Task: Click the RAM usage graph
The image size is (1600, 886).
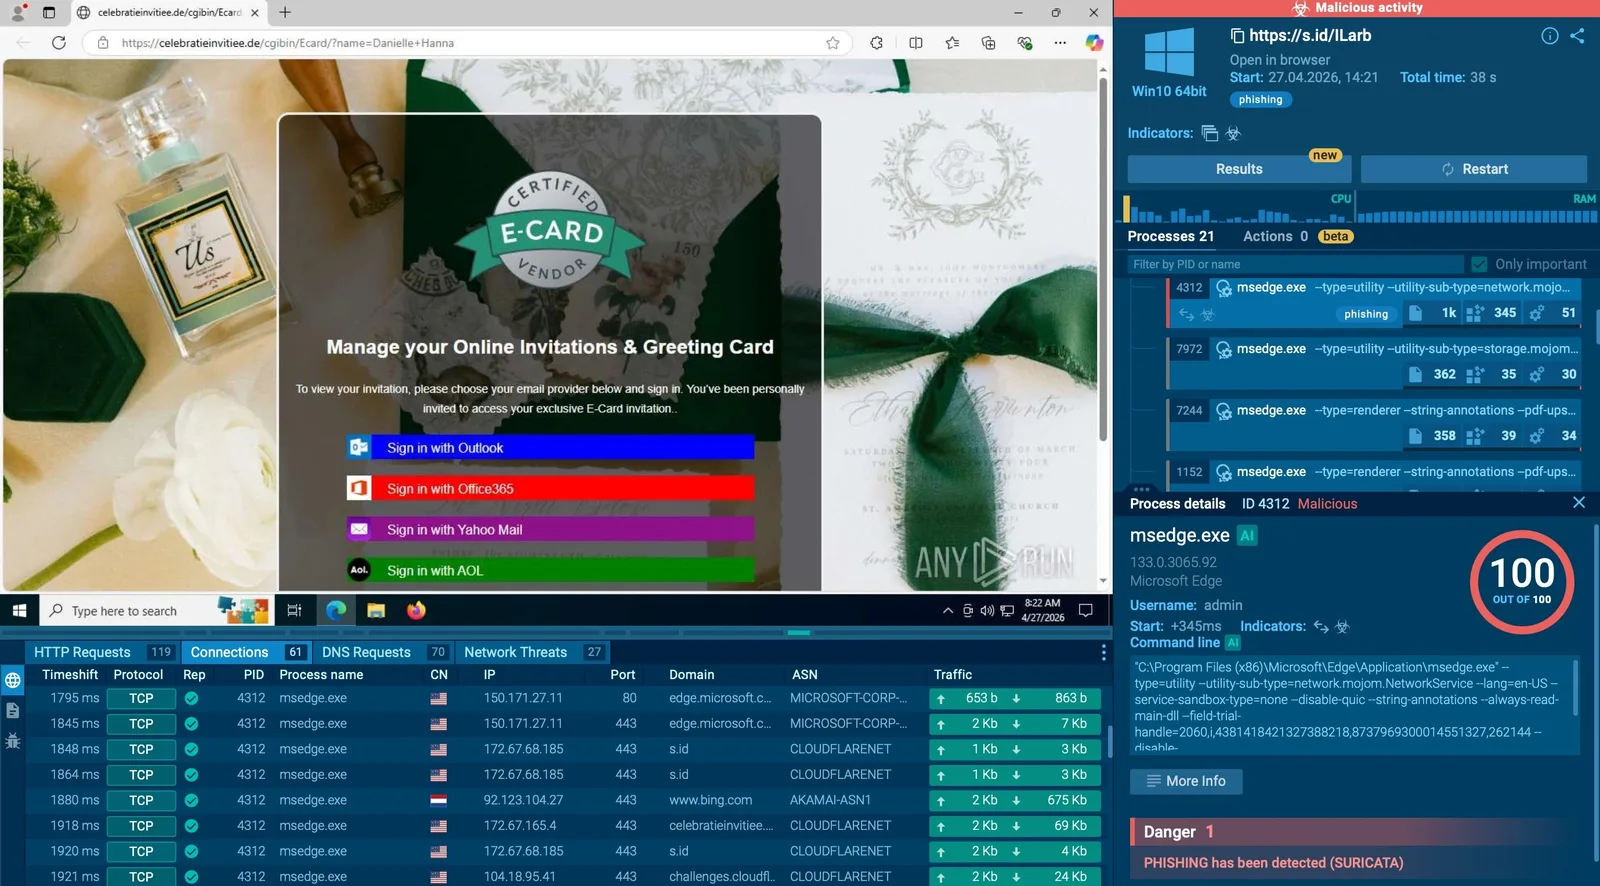Action: 1476,207
